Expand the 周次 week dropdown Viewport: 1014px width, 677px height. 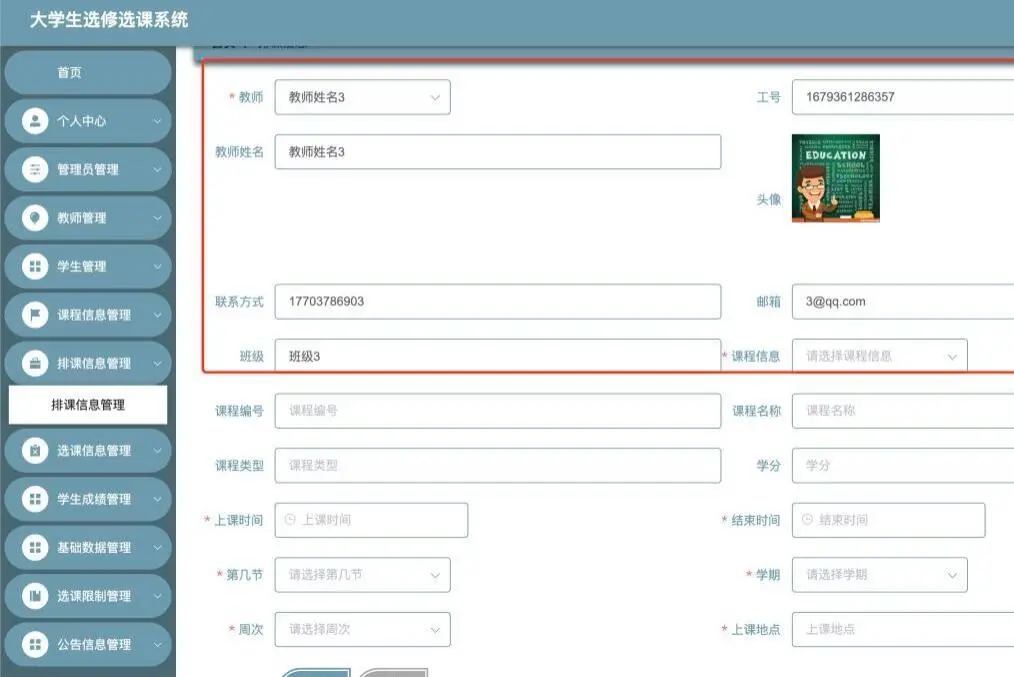(362, 629)
